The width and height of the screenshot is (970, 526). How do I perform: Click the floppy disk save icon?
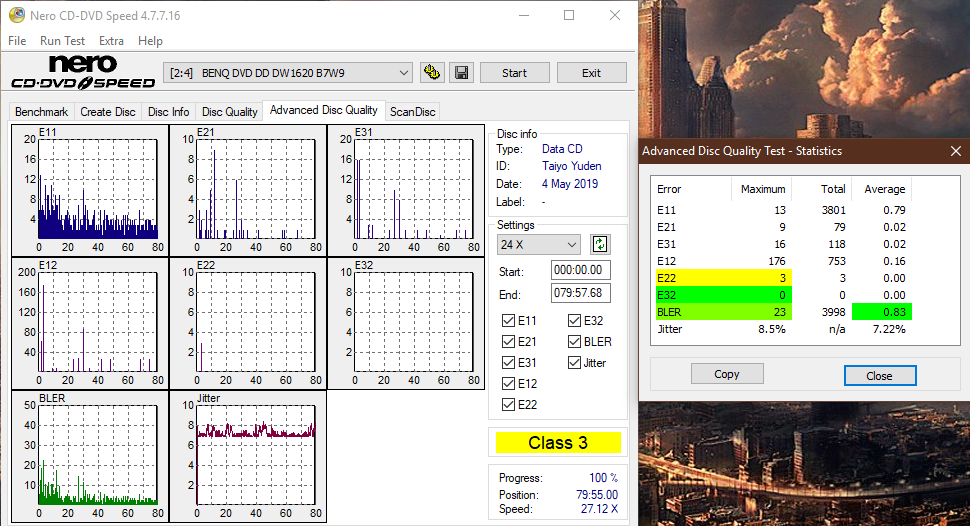[x=461, y=73]
